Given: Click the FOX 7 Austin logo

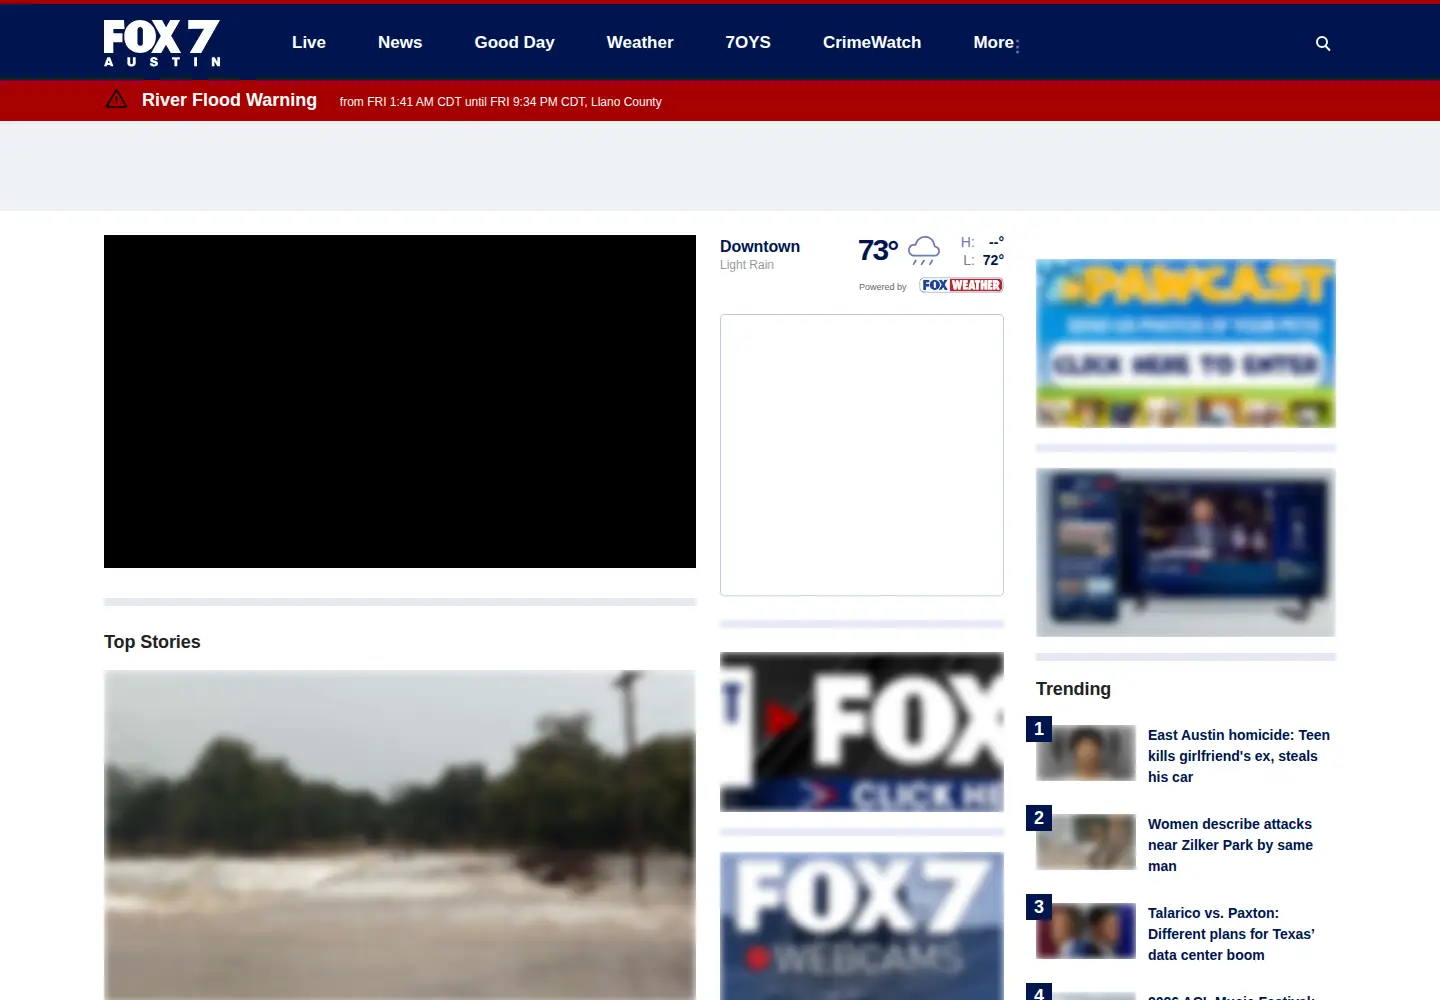Looking at the screenshot, I should click(x=162, y=43).
